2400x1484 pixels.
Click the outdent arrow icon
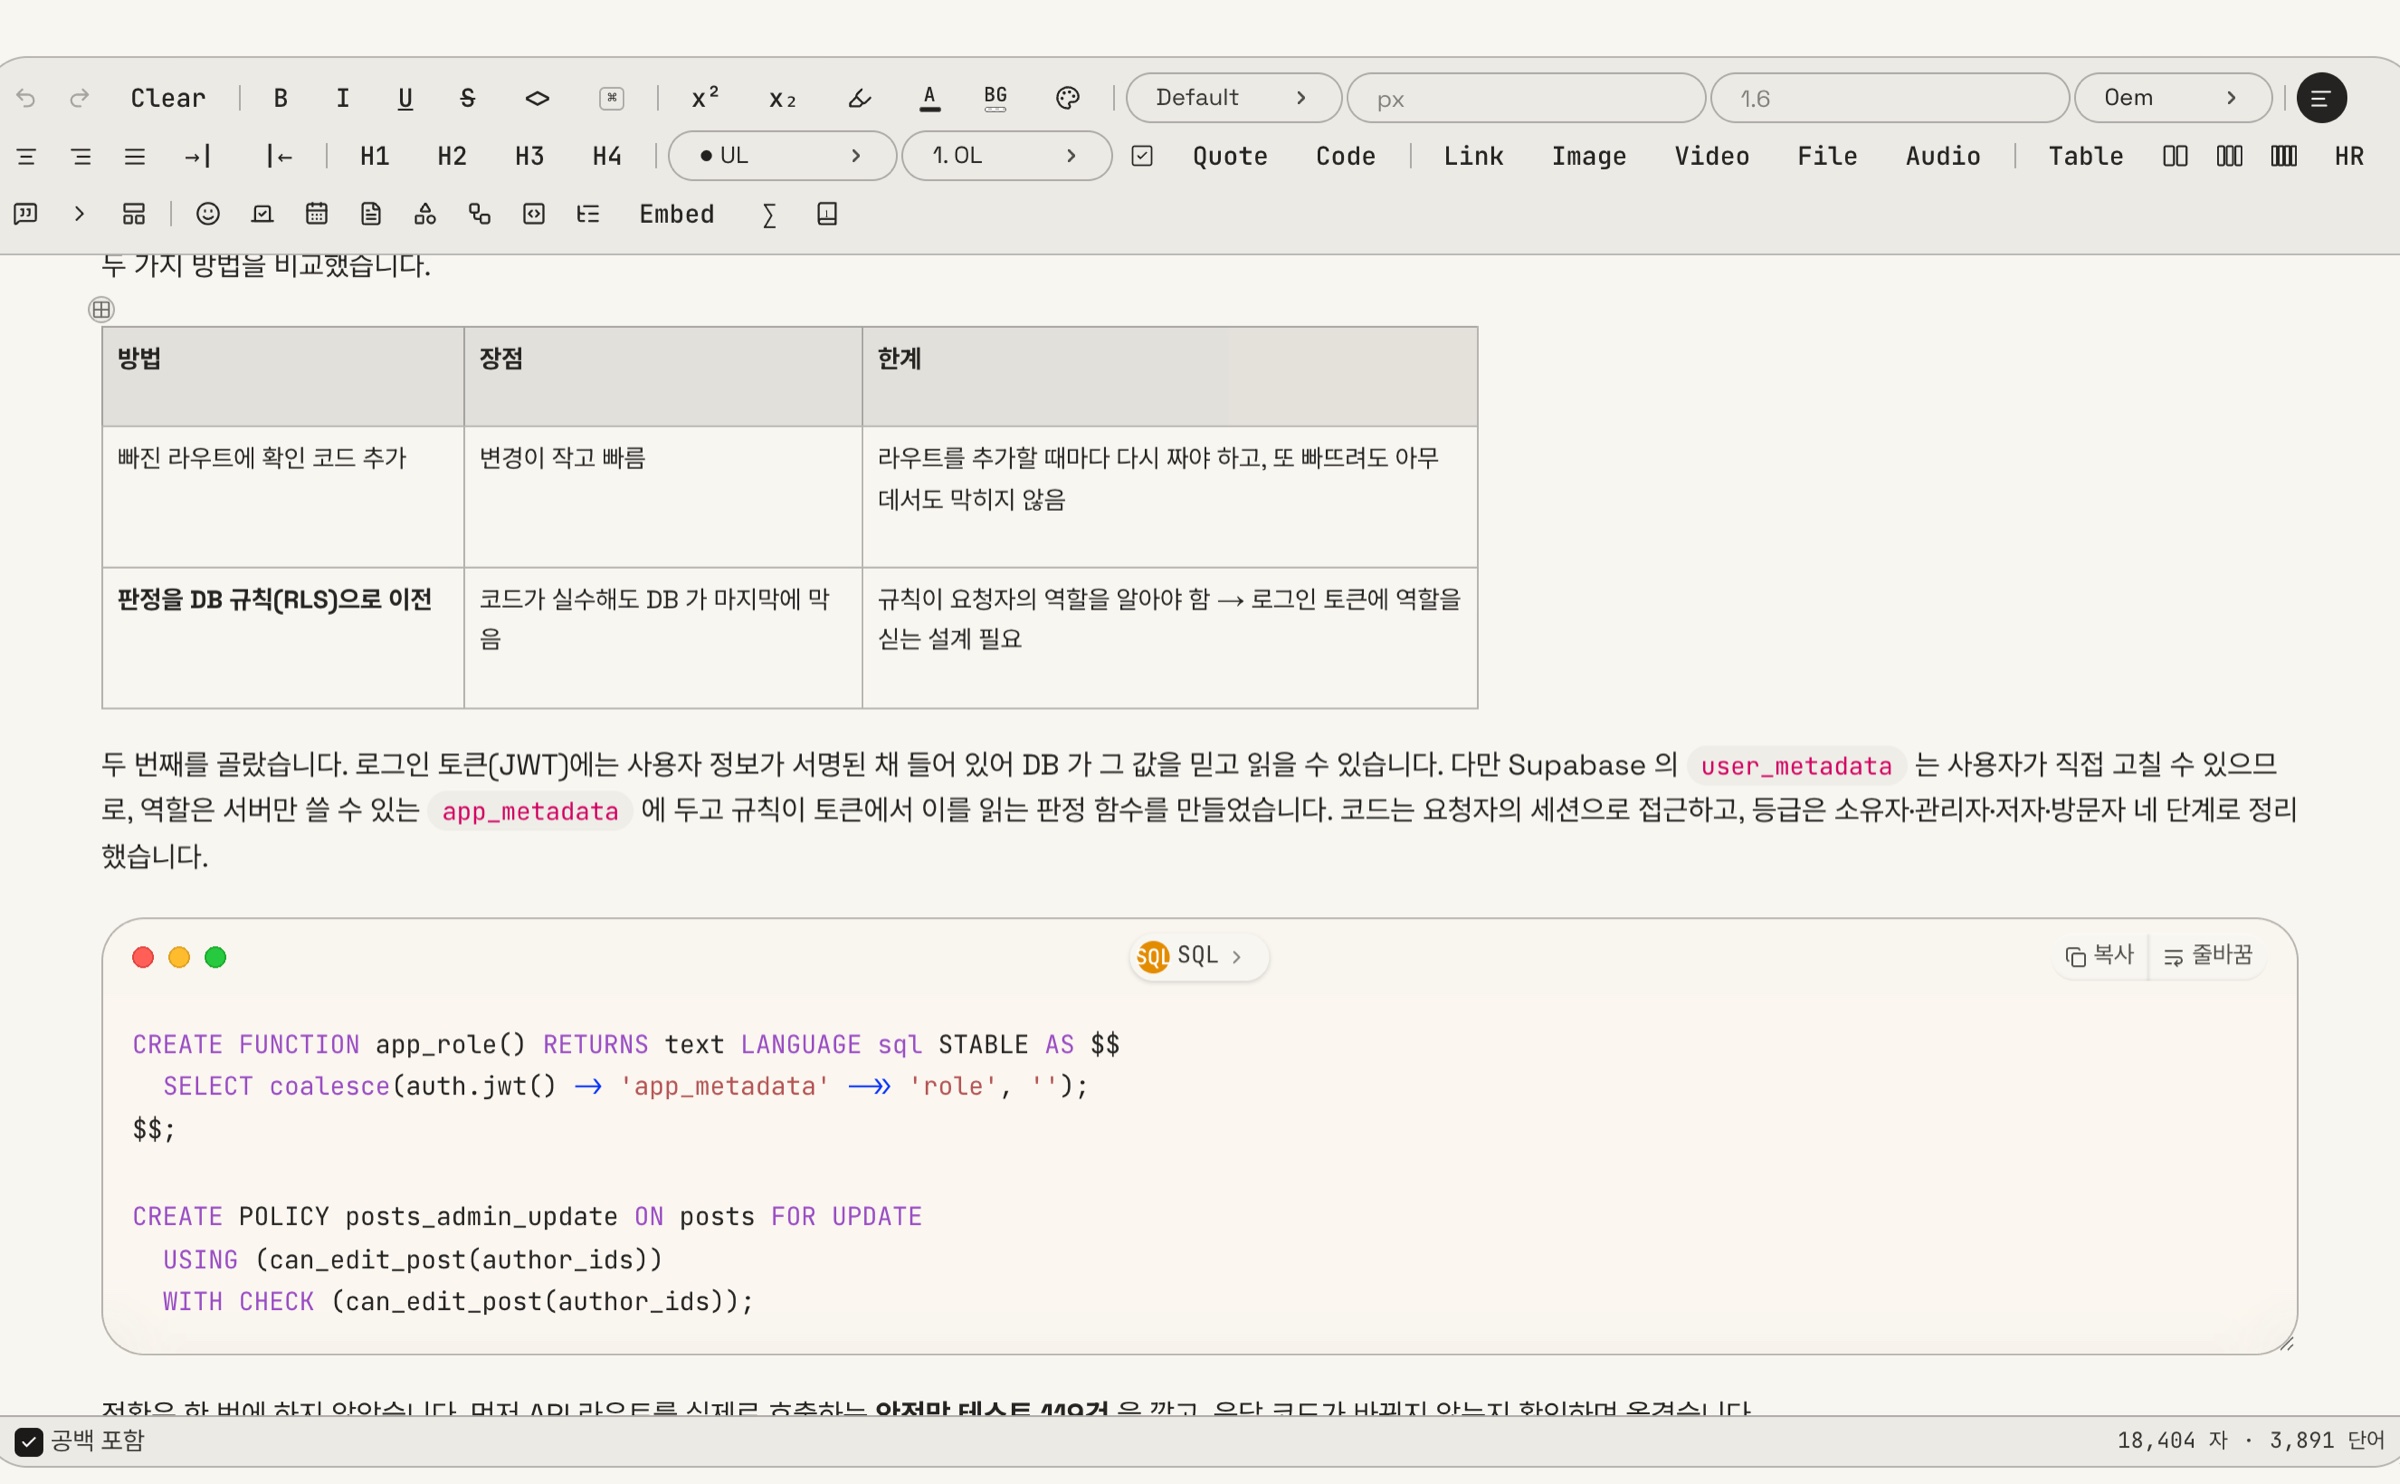pyautogui.click(x=279, y=156)
